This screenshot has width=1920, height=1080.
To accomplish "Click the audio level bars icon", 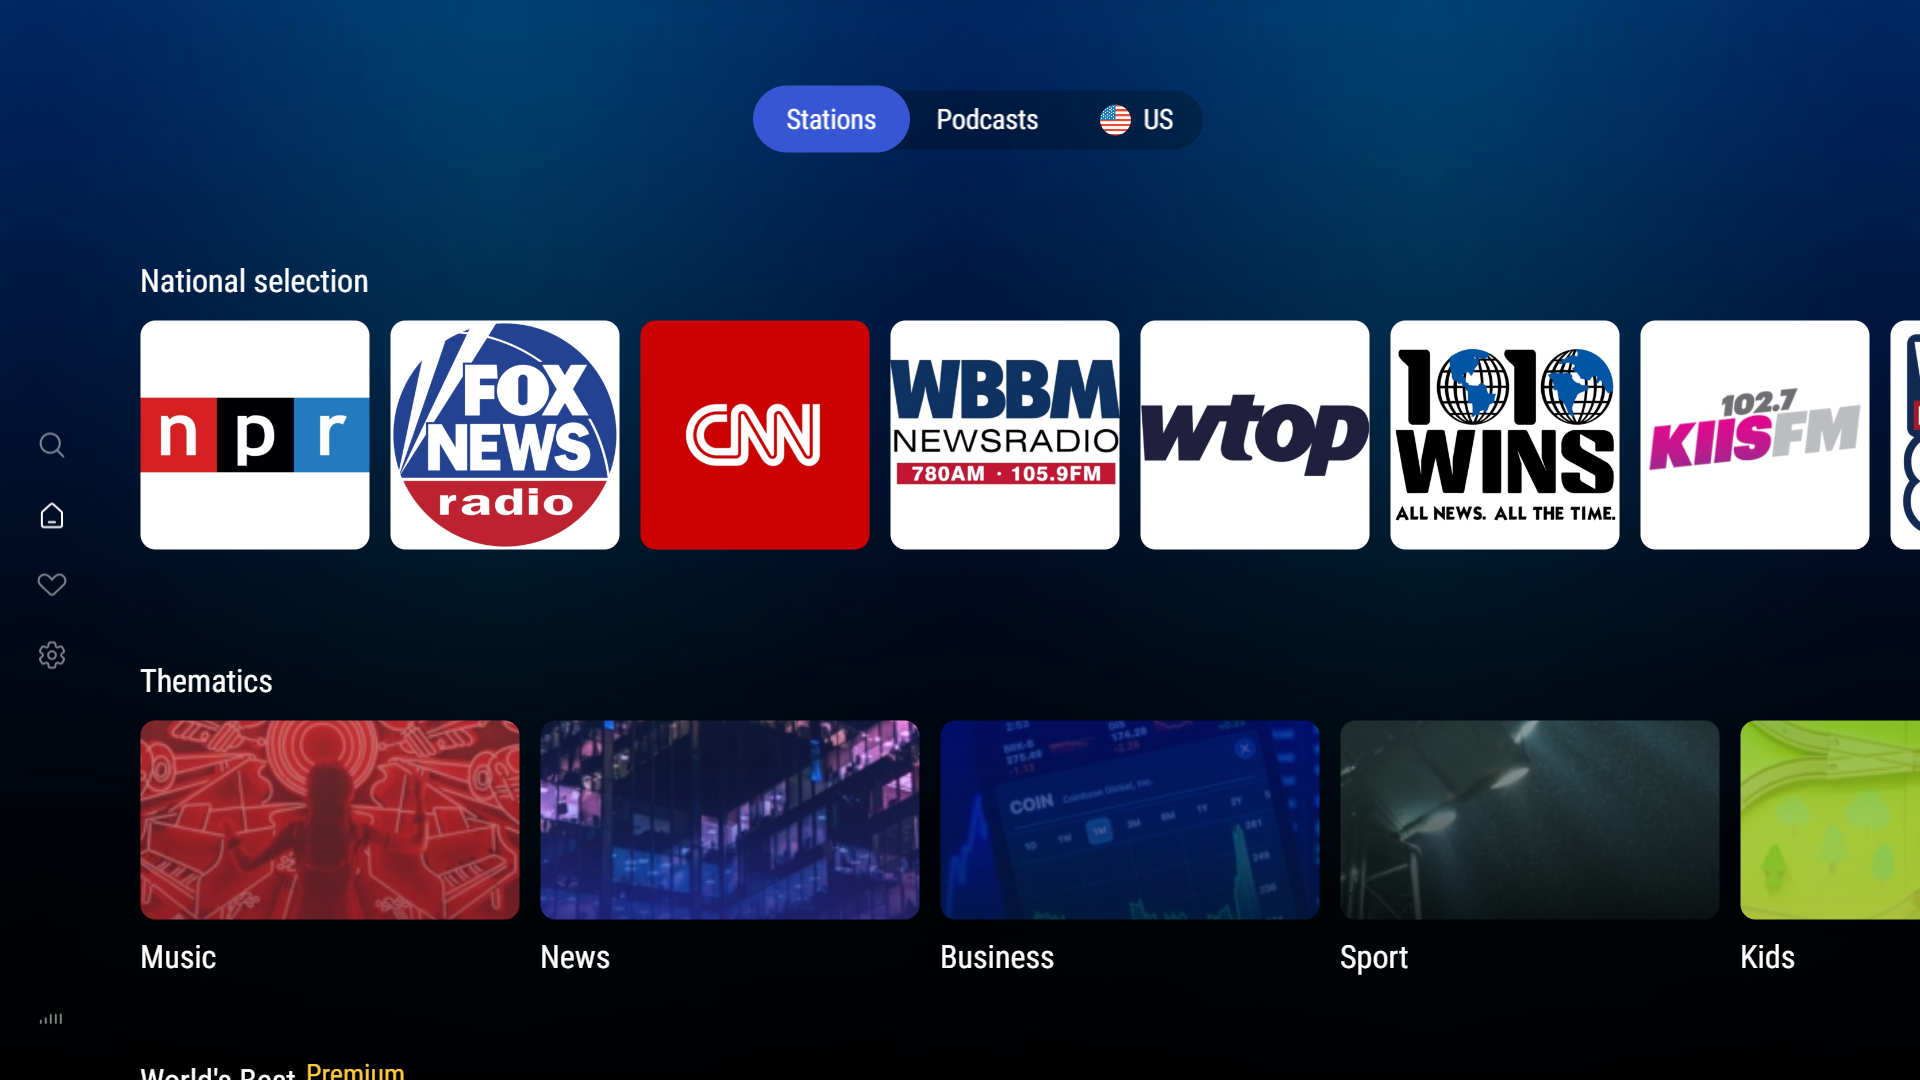I will coord(51,1019).
